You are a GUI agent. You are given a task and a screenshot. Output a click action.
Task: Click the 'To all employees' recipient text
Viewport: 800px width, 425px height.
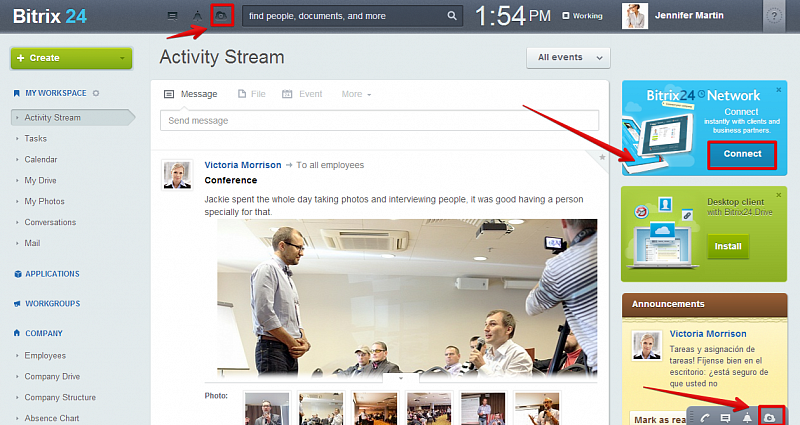click(330, 165)
